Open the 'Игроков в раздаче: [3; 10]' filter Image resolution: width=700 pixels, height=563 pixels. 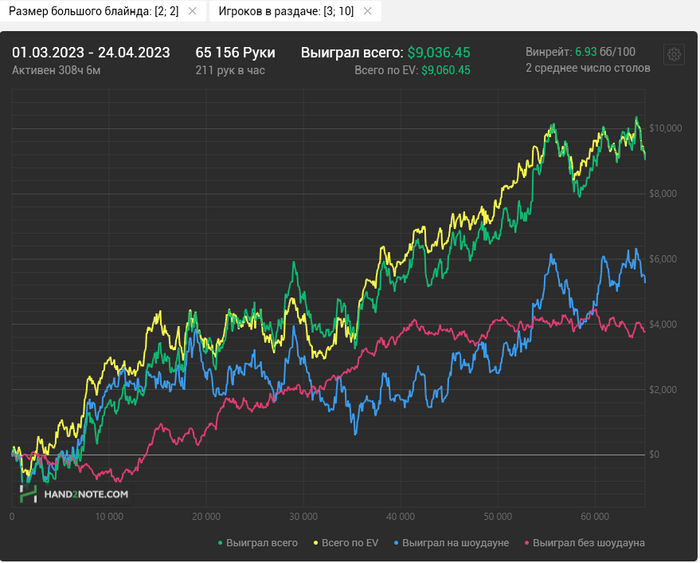(286, 11)
